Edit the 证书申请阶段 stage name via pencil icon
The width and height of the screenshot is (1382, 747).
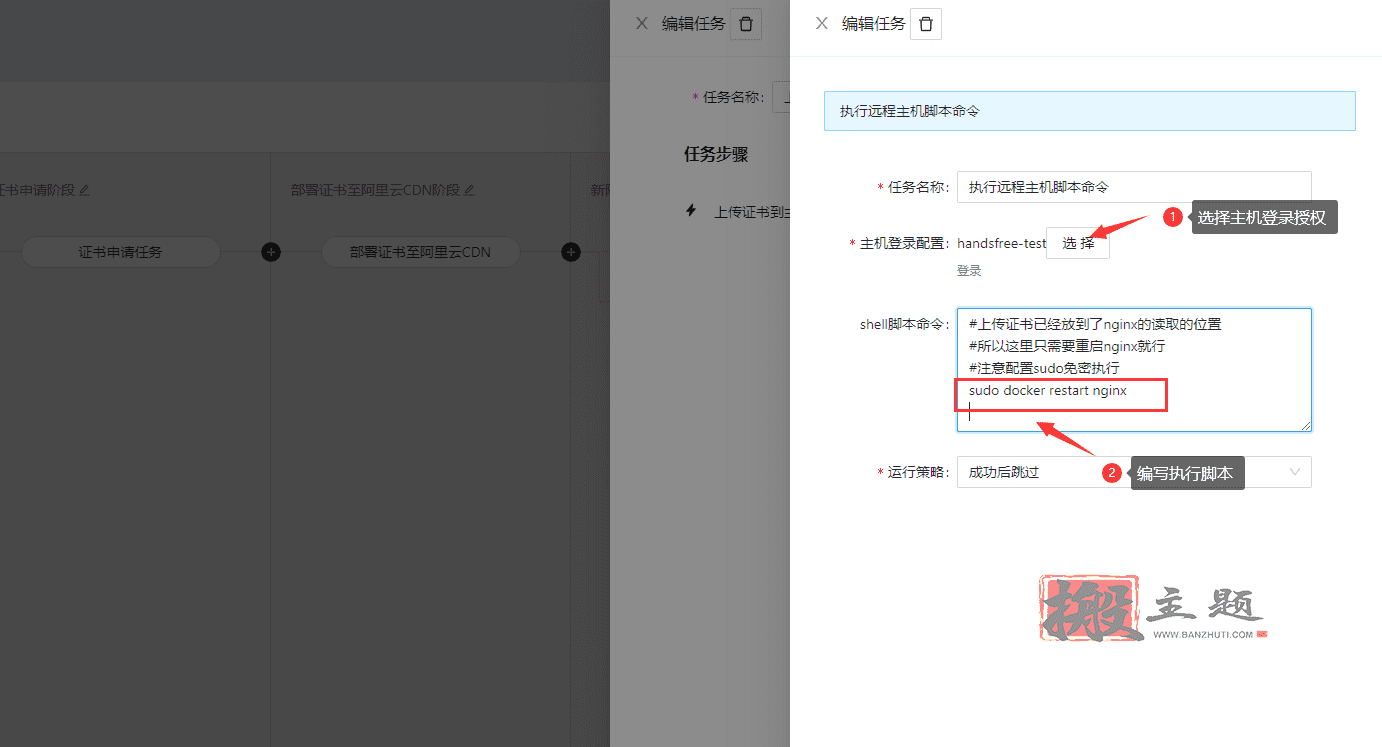coord(84,190)
